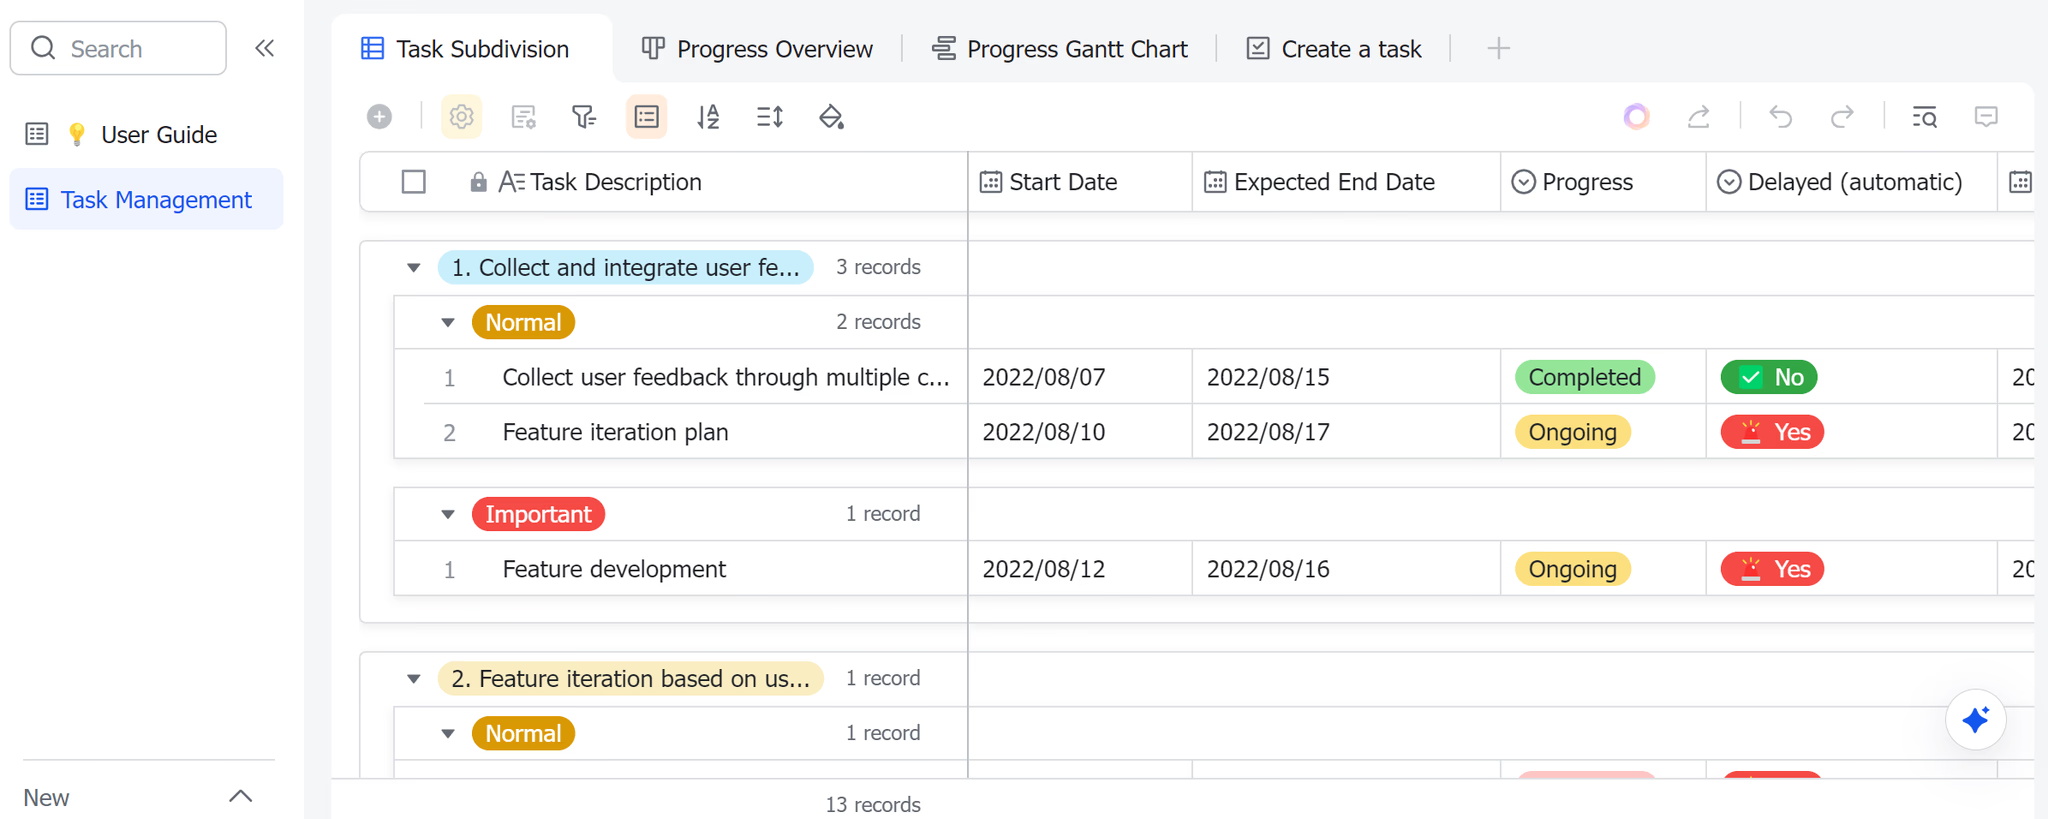Undo last action with undo arrow
Image resolution: width=2048 pixels, height=819 pixels.
coord(1781,117)
